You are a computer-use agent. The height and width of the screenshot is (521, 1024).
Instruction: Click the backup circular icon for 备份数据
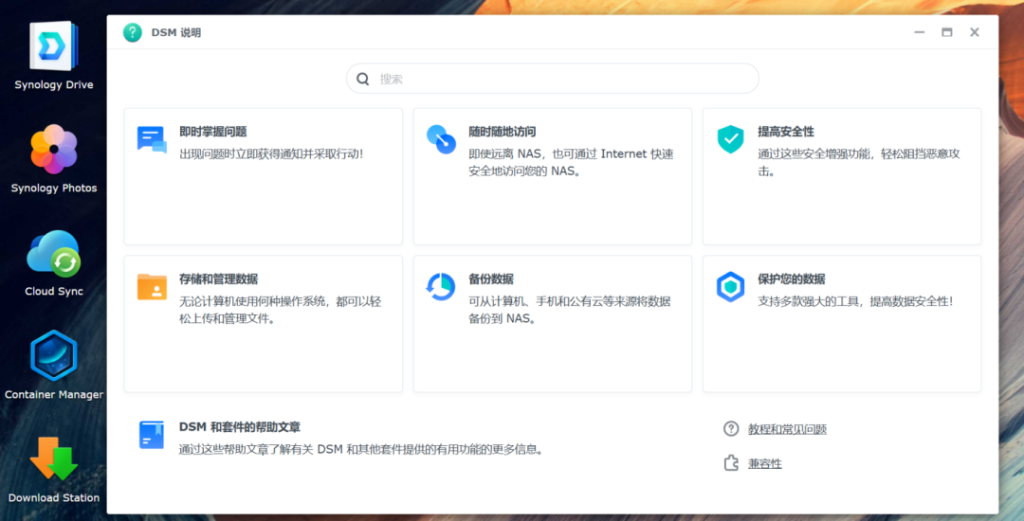[x=441, y=287]
